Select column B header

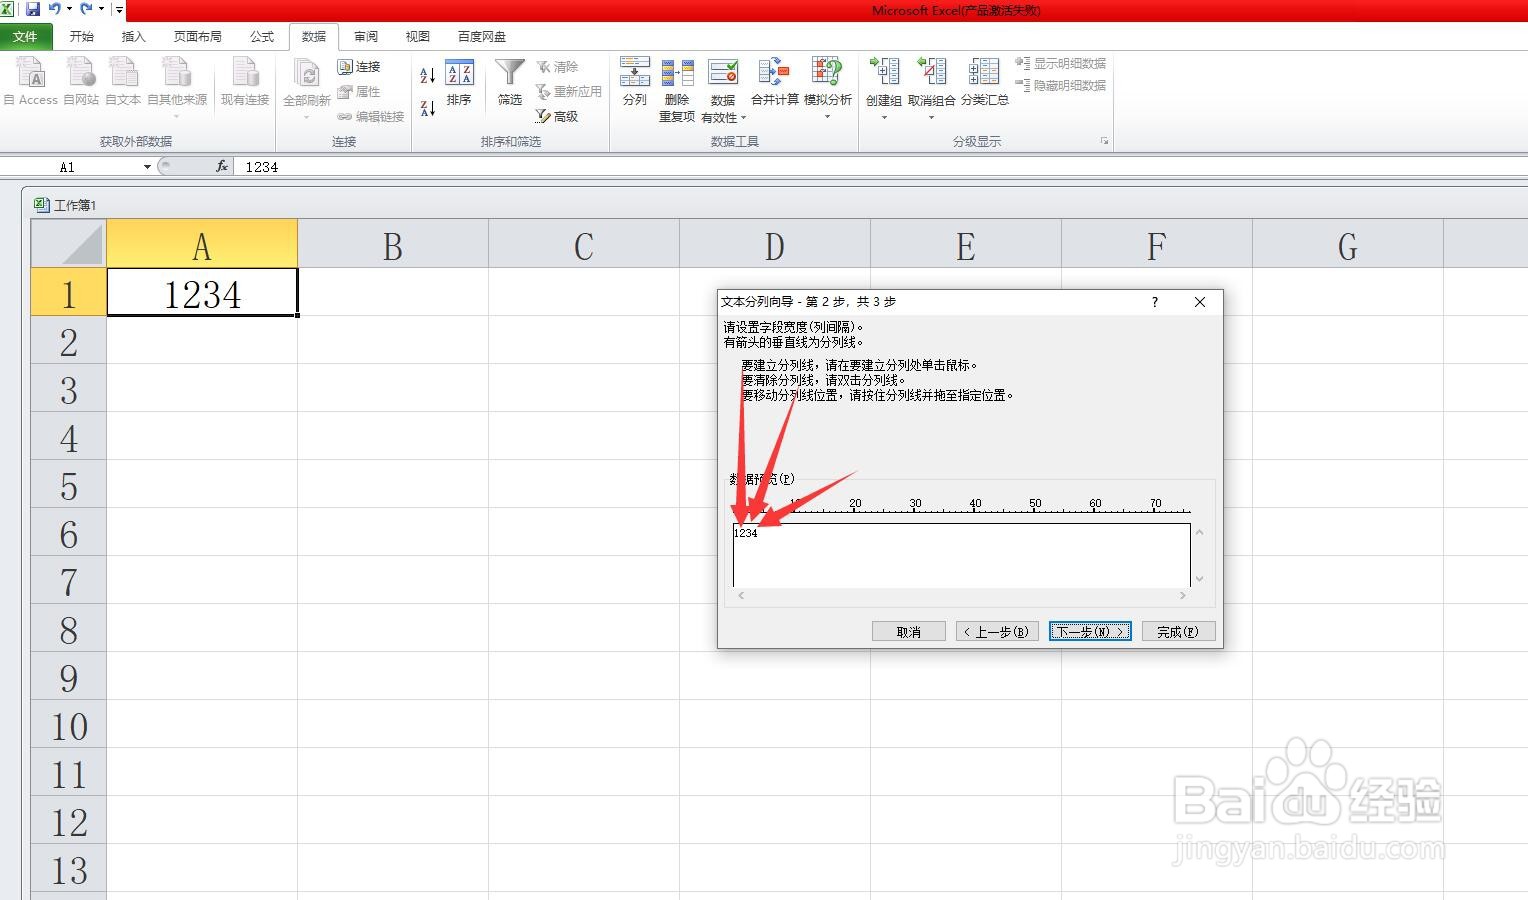coord(393,245)
